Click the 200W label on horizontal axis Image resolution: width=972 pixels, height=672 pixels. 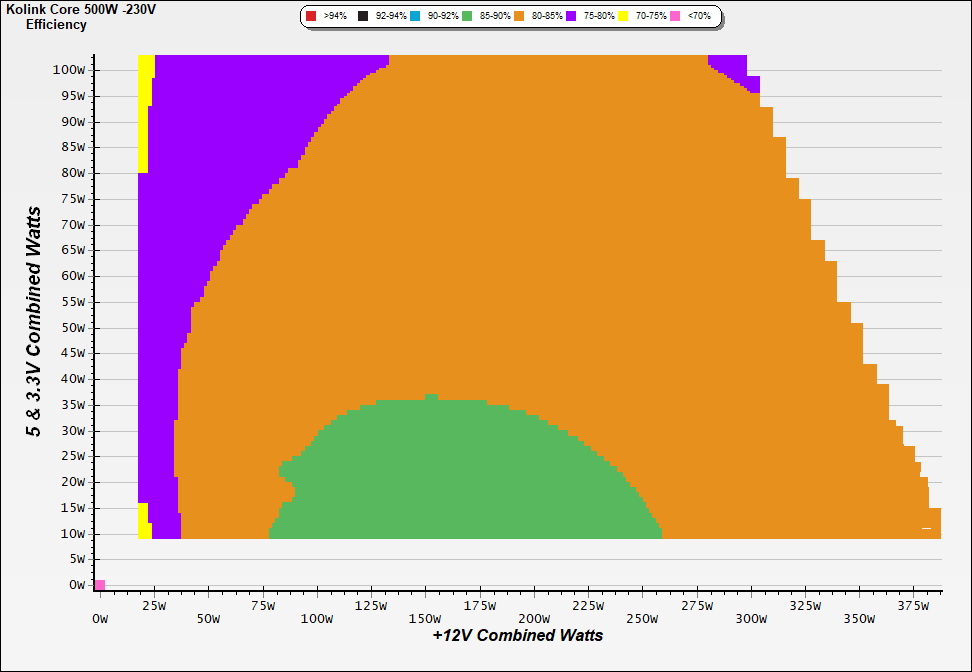534,619
